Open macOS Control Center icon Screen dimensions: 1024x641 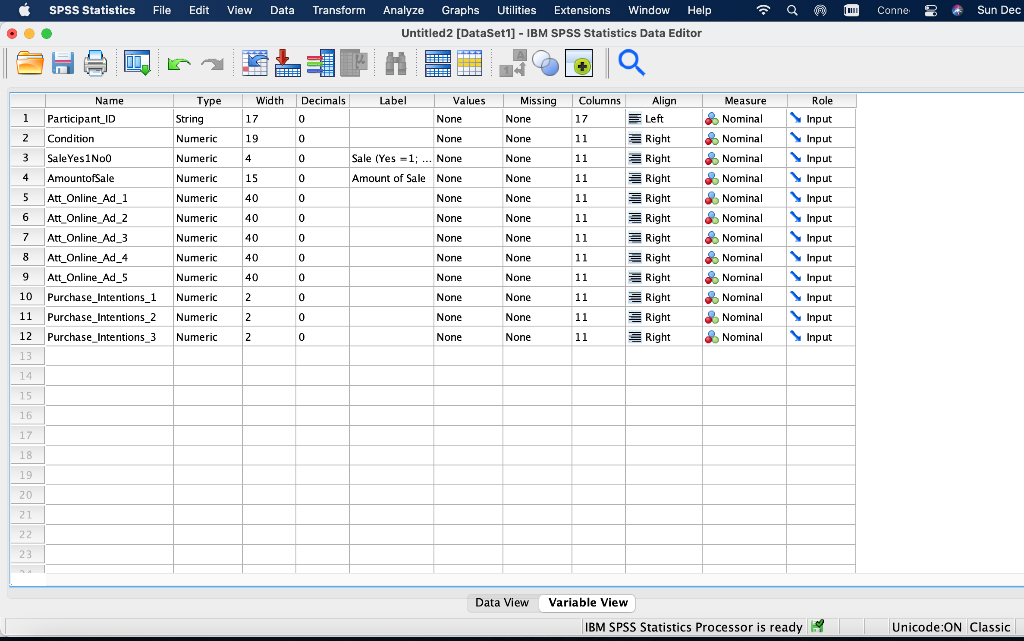[931, 10]
